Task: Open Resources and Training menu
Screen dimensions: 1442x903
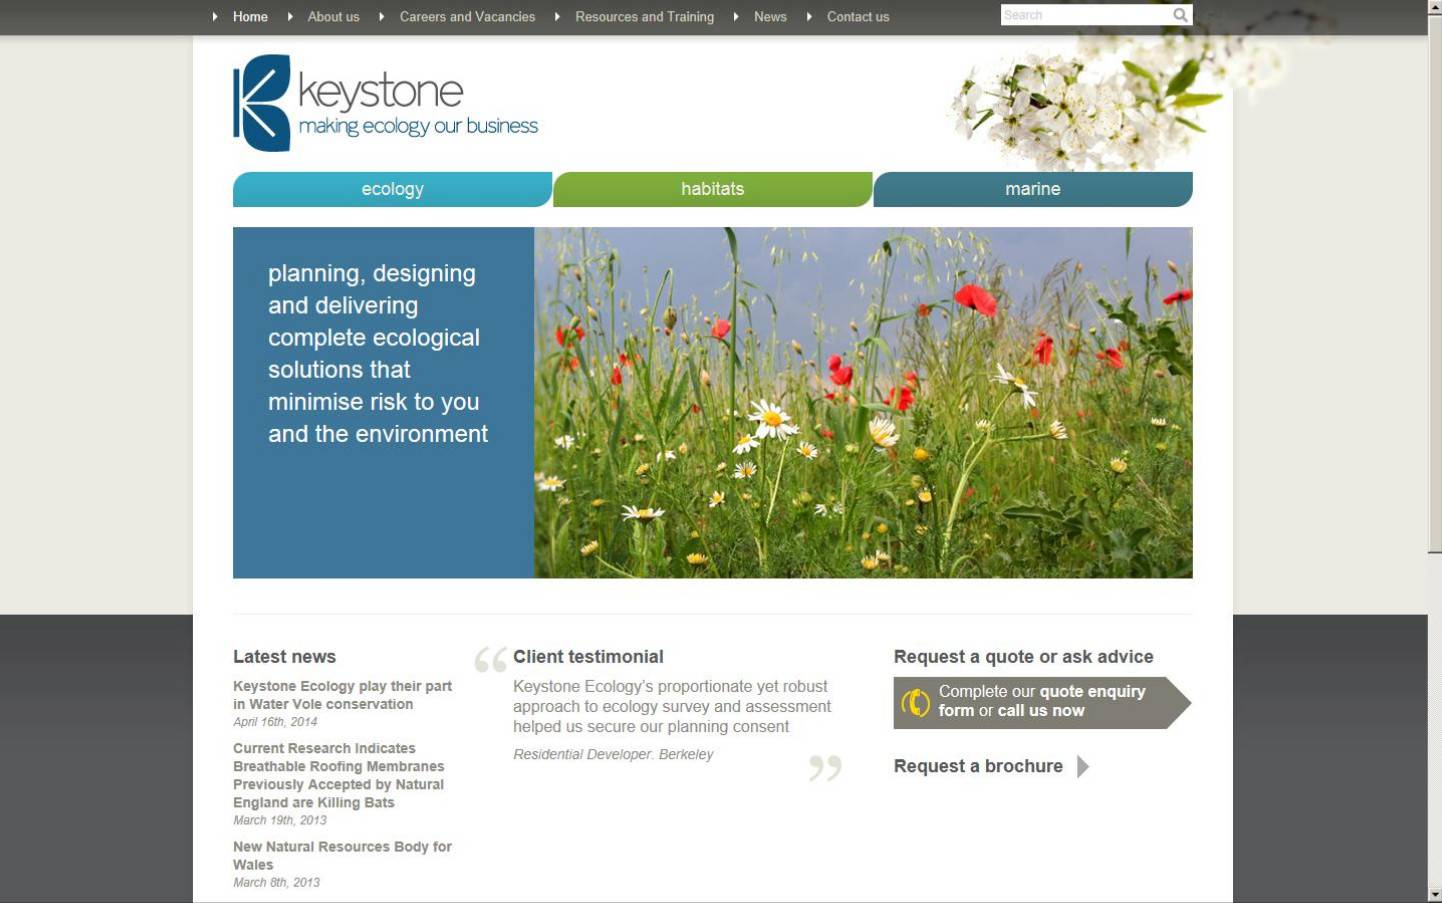Action: click(x=644, y=16)
